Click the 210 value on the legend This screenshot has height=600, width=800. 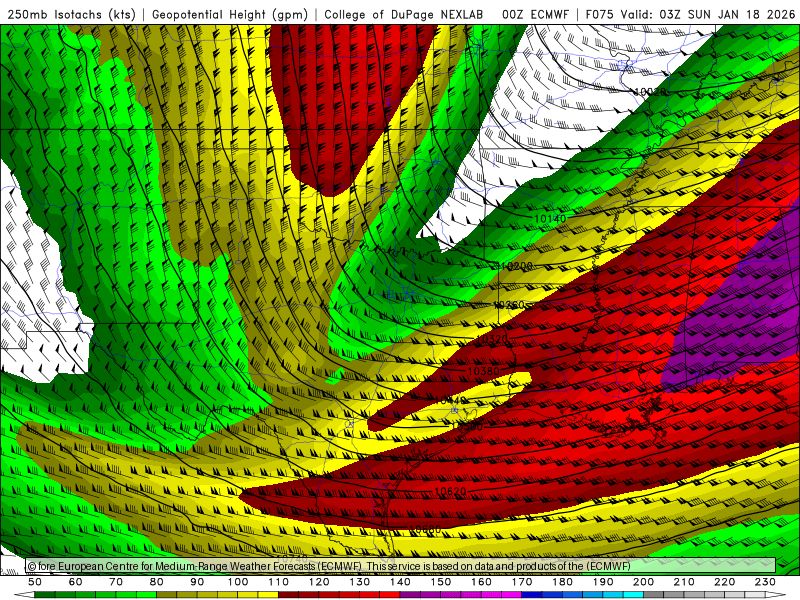point(684,582)
